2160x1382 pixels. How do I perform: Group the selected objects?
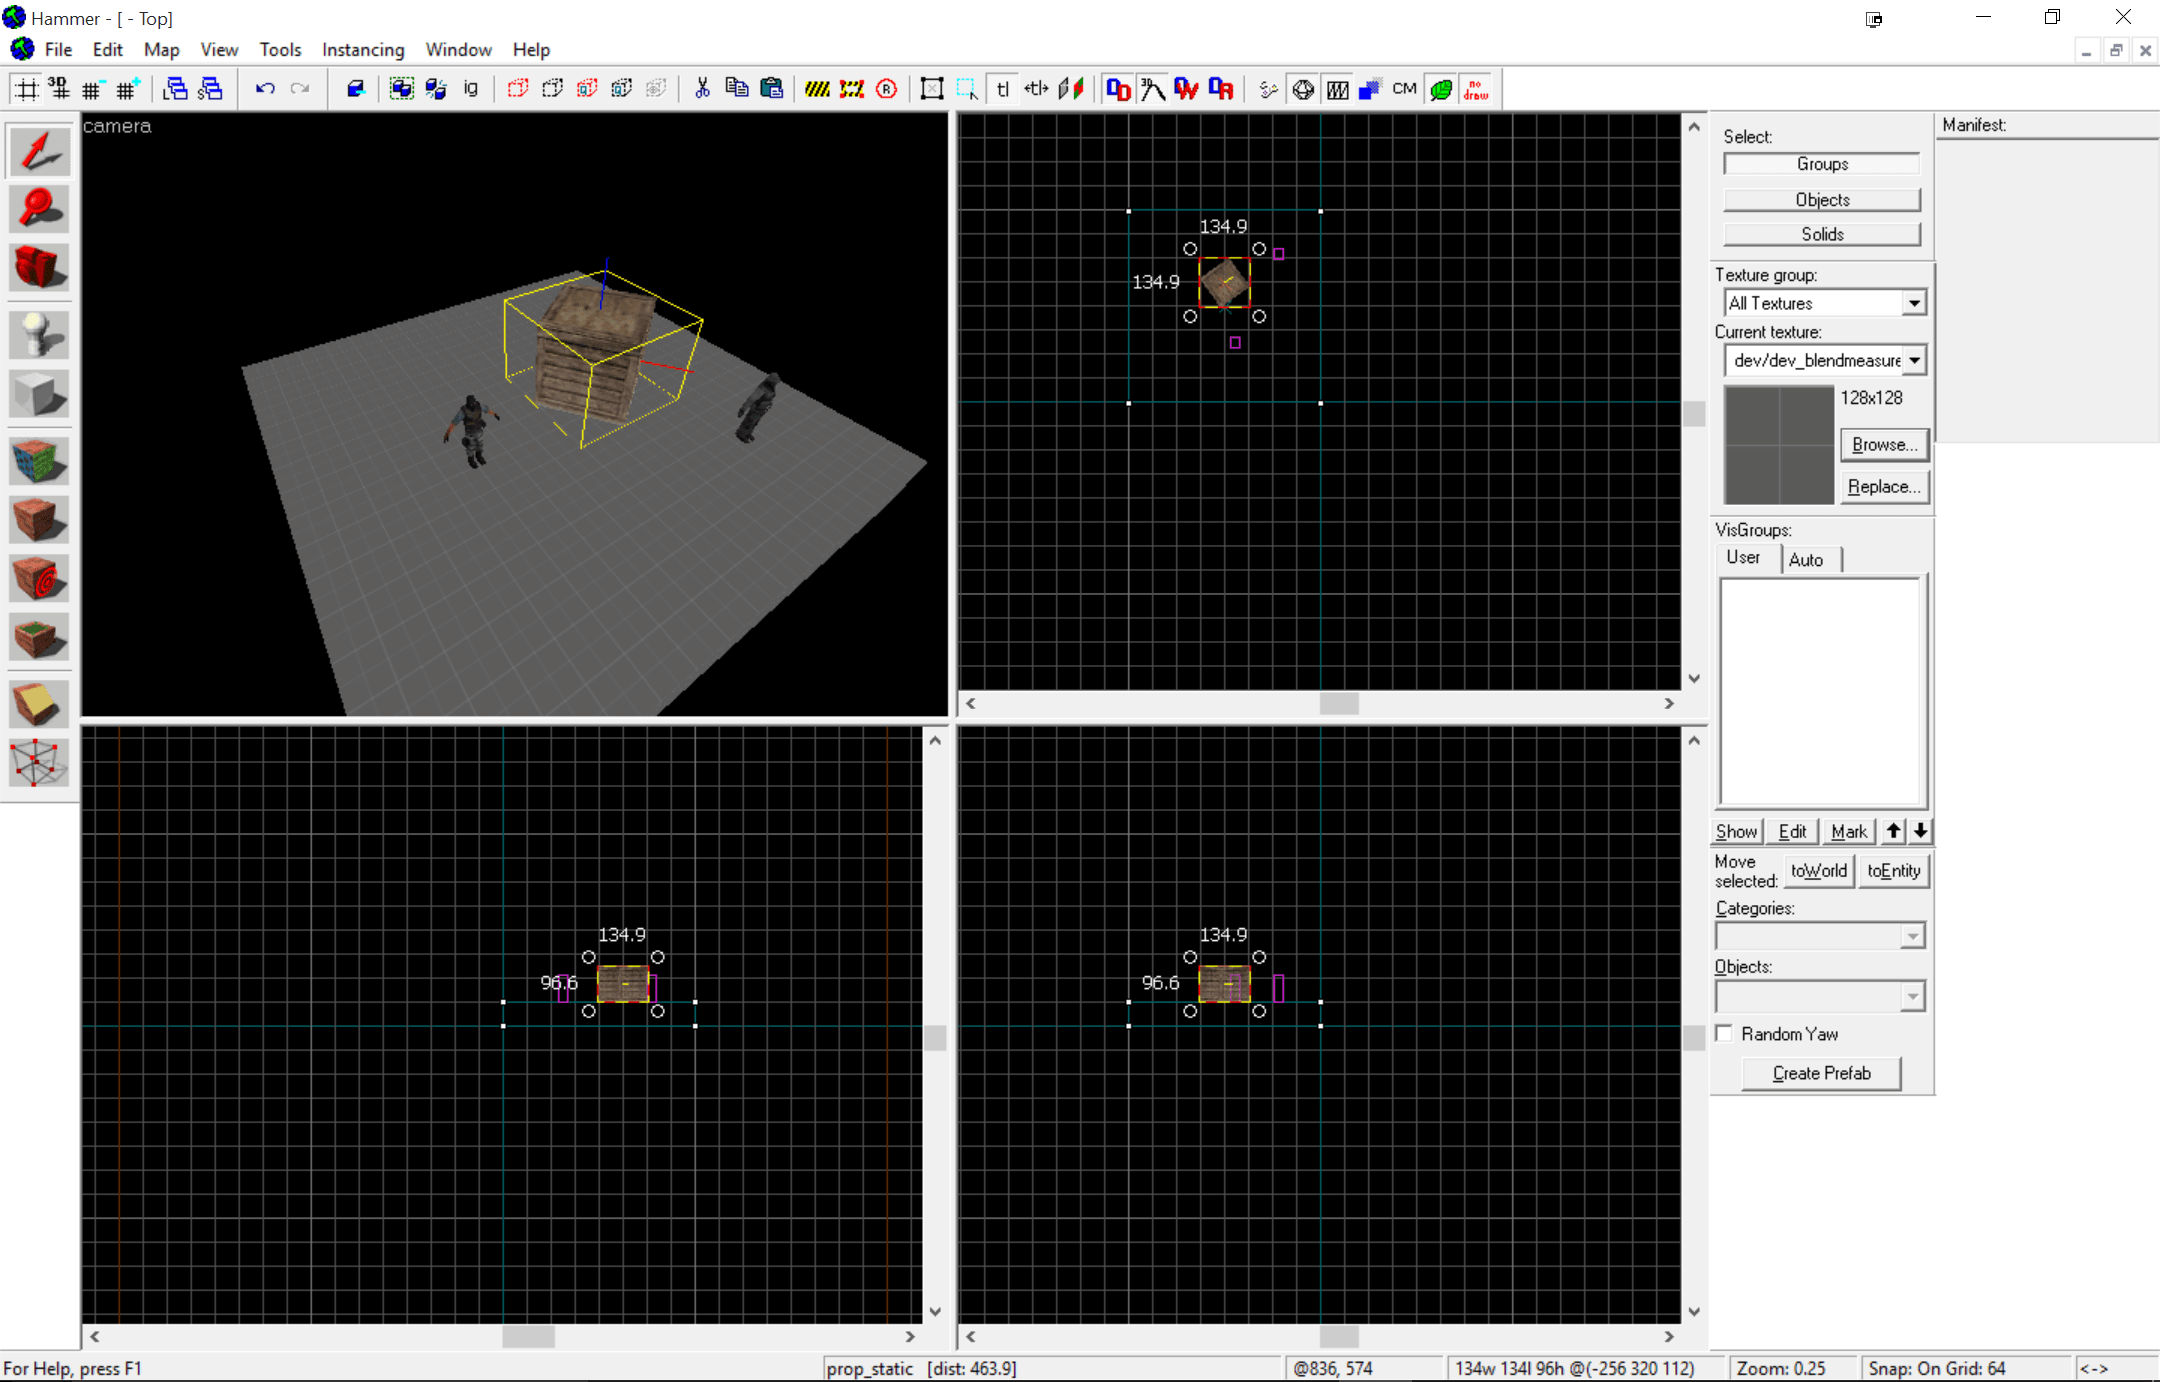(402, 89)
